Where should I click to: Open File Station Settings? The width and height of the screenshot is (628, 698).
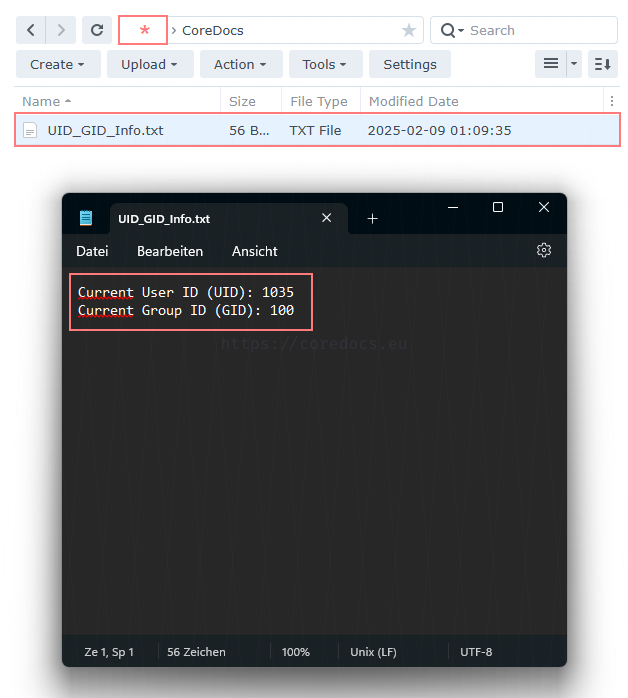coord(409,64)
